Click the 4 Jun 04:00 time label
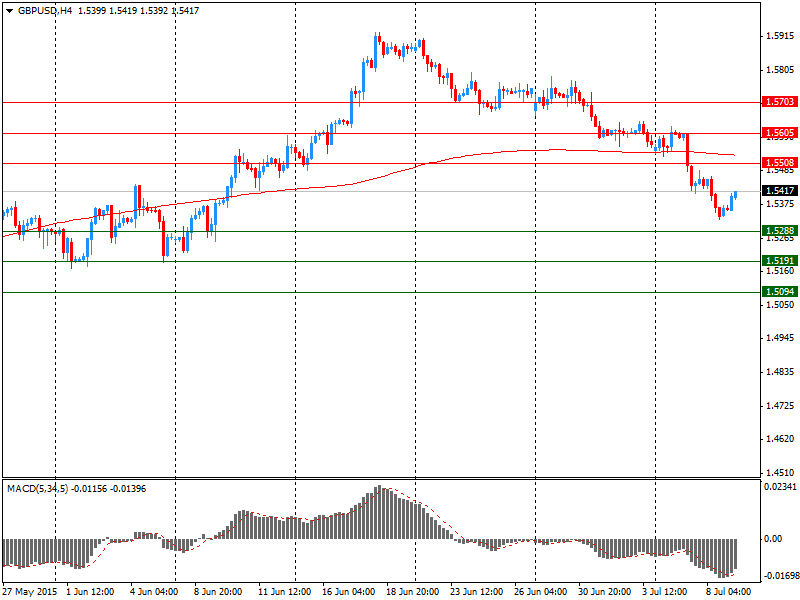The image size is (800, 600). pyautogui.click(x=154, y=592)
